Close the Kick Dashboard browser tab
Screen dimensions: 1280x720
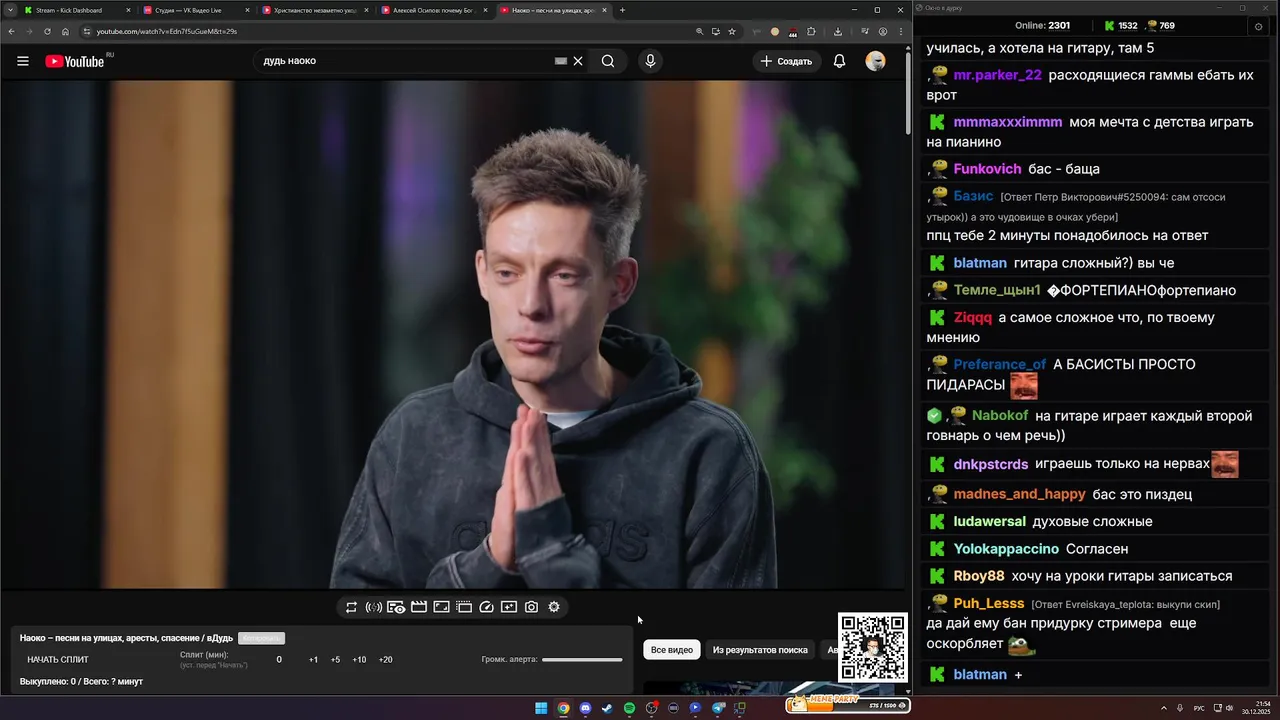coord(128,10)
